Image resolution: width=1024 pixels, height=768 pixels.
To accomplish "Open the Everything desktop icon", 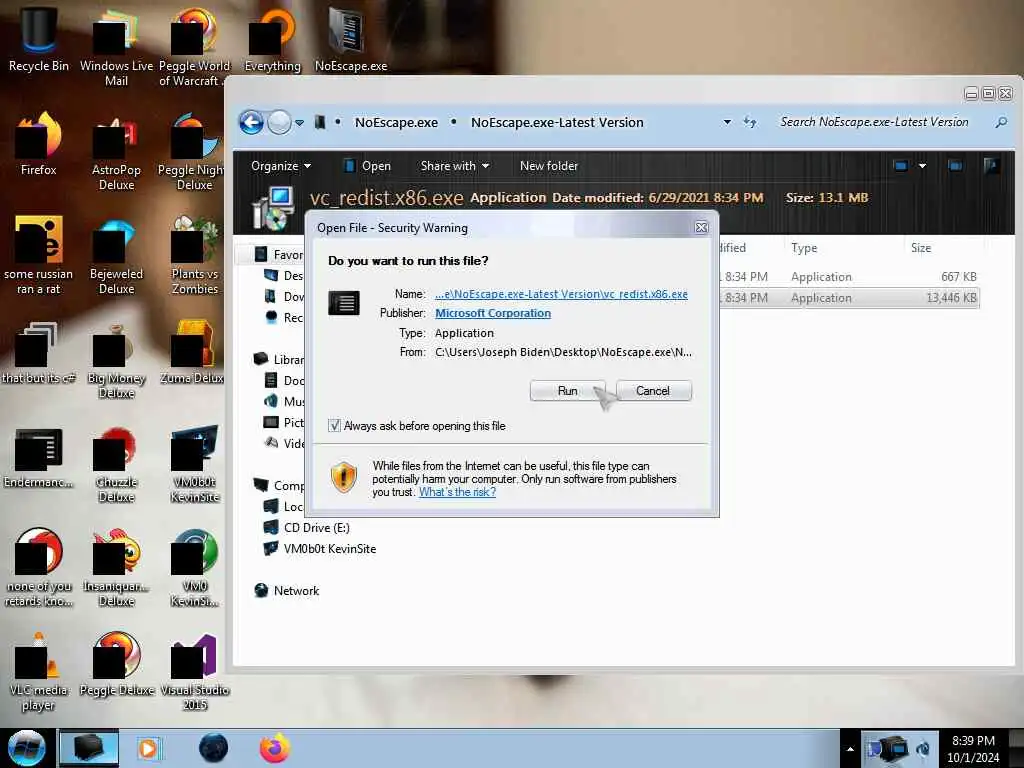I will click(272, 39).
